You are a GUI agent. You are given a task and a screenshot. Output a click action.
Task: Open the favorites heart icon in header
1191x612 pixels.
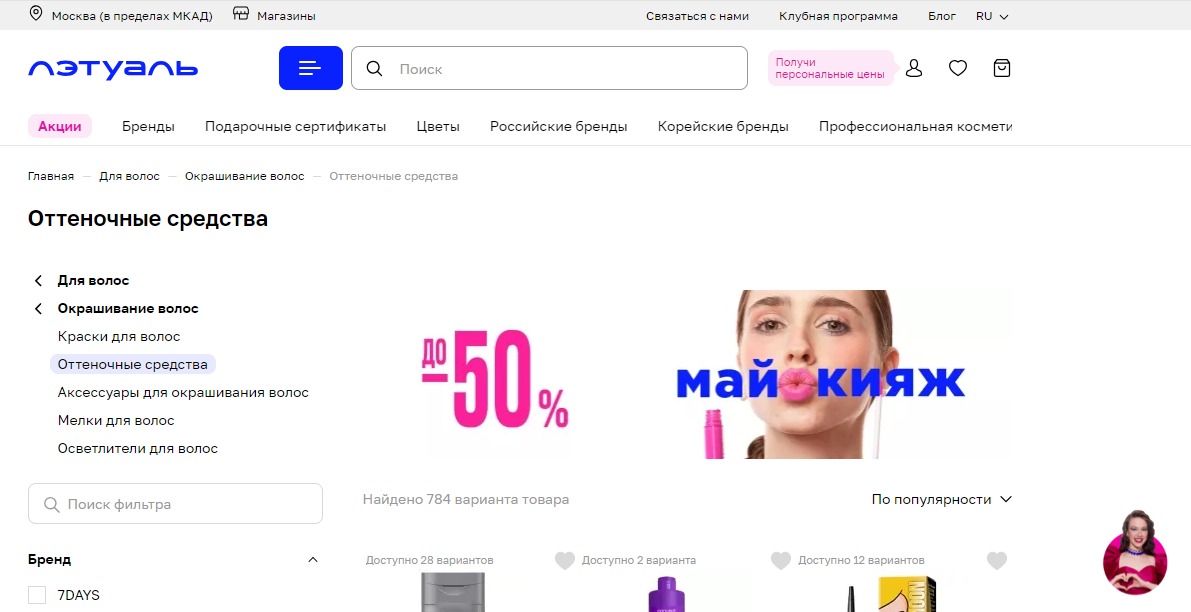click(x=958, y=68)
